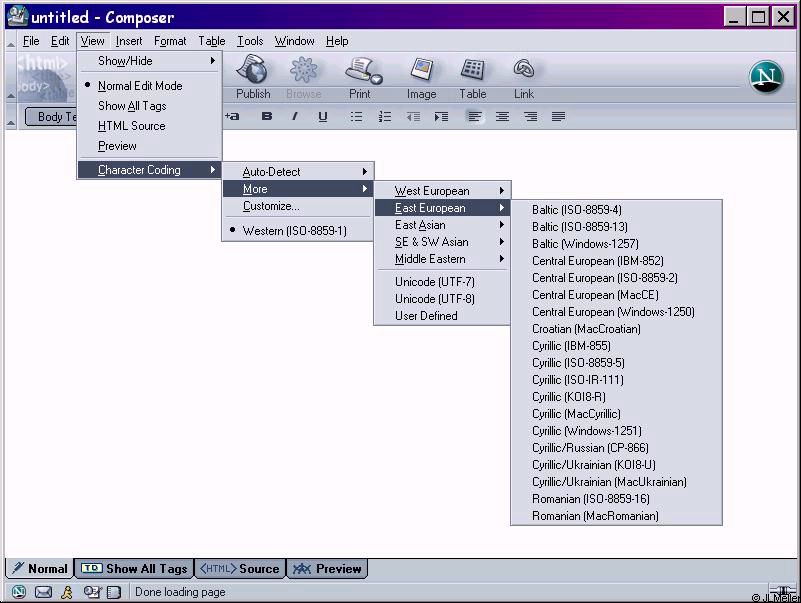Expand the More submenu
This screenshot has height=603, width=801.
coord(298,189)
